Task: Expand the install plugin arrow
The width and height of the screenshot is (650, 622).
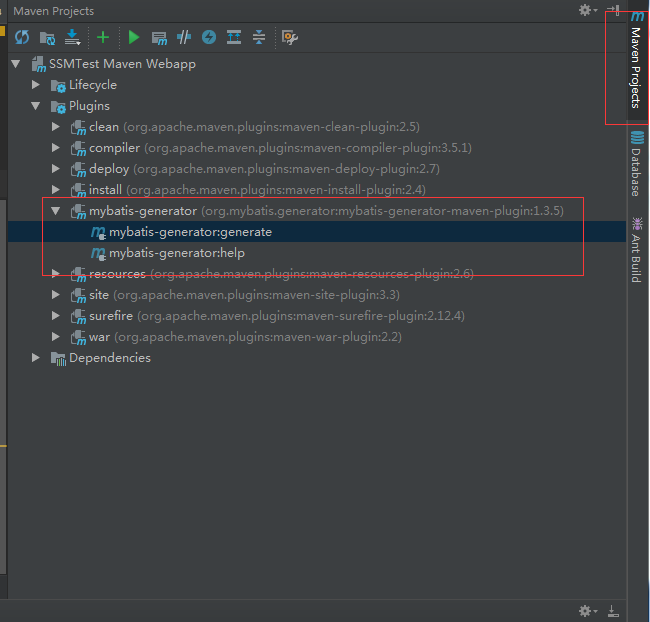Action: (x=56, y=190)
